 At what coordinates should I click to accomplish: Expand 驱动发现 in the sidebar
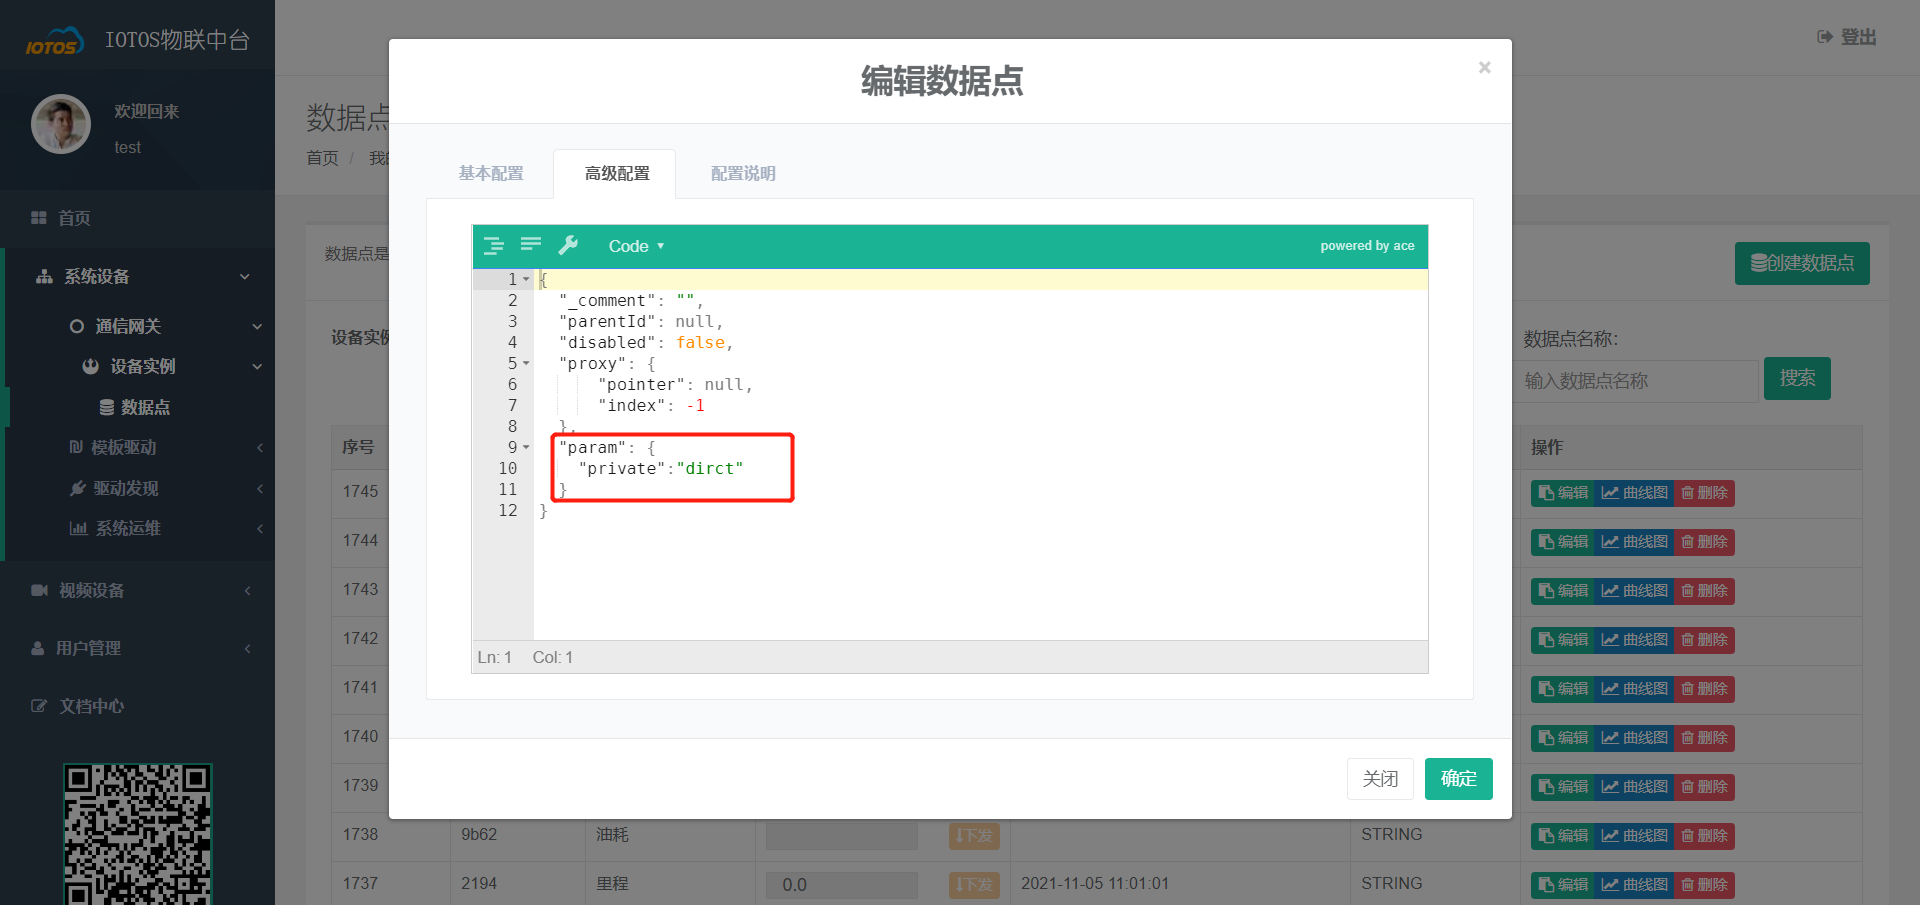[137, 488]
